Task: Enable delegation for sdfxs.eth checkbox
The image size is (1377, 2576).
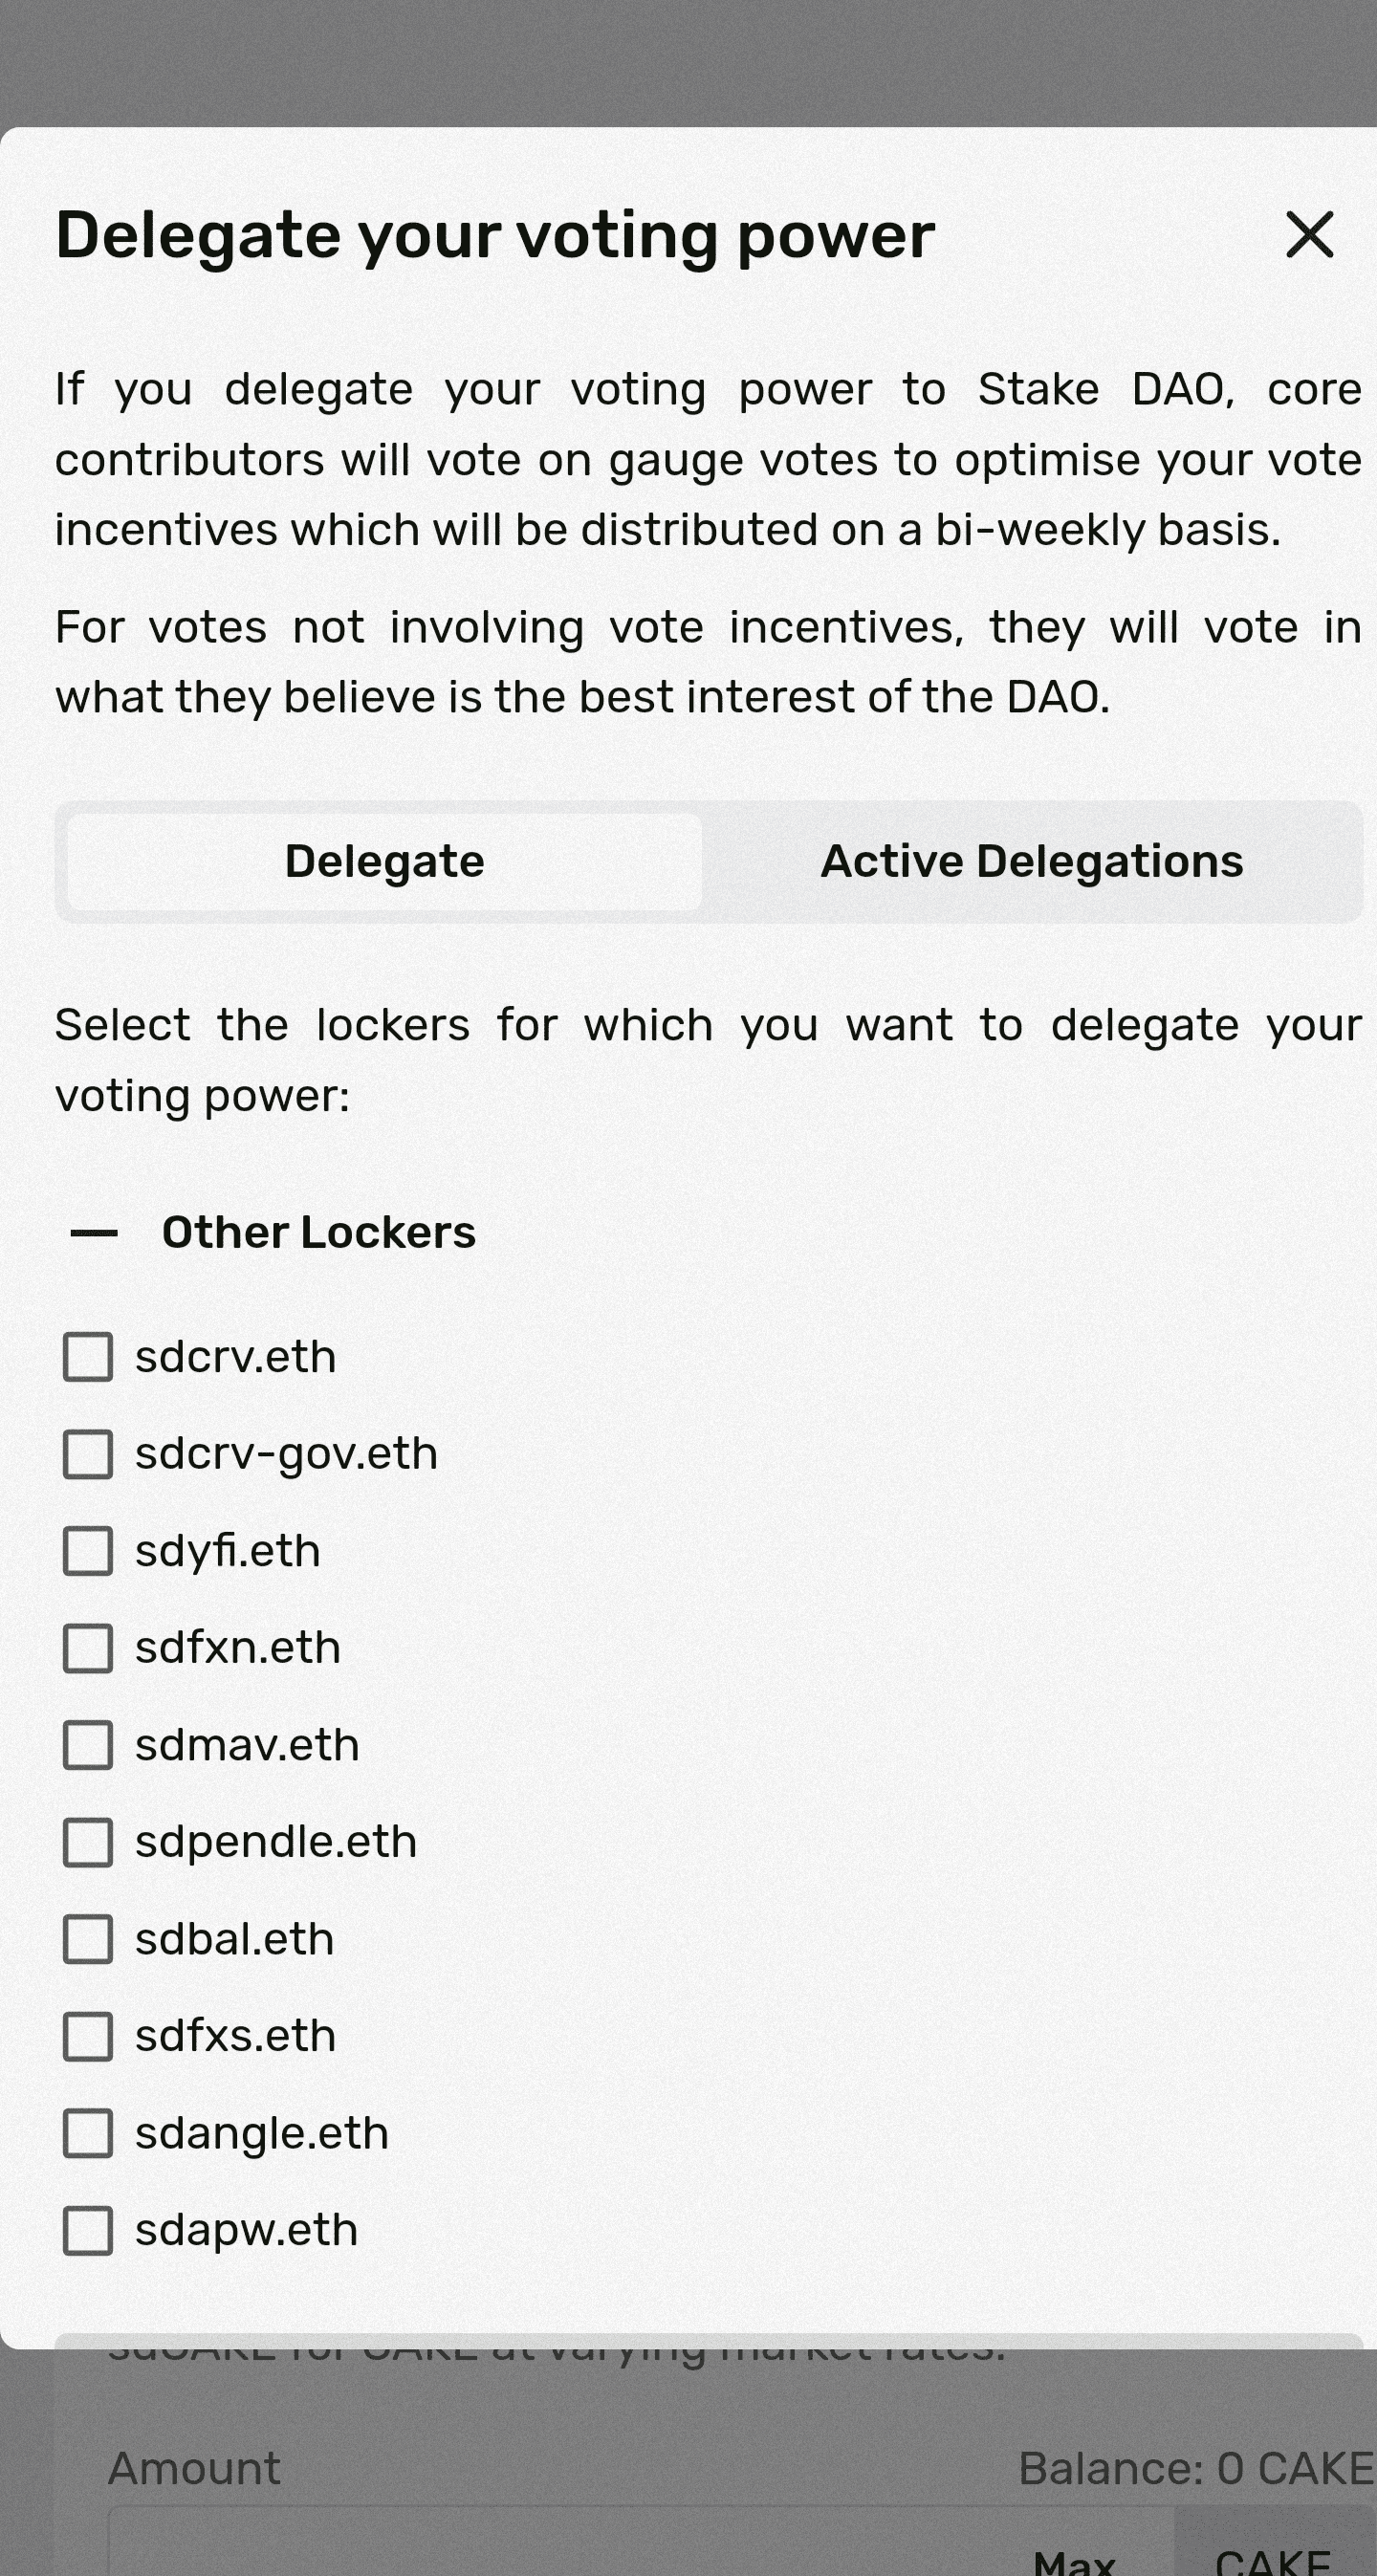Action: pos(88,2036)
